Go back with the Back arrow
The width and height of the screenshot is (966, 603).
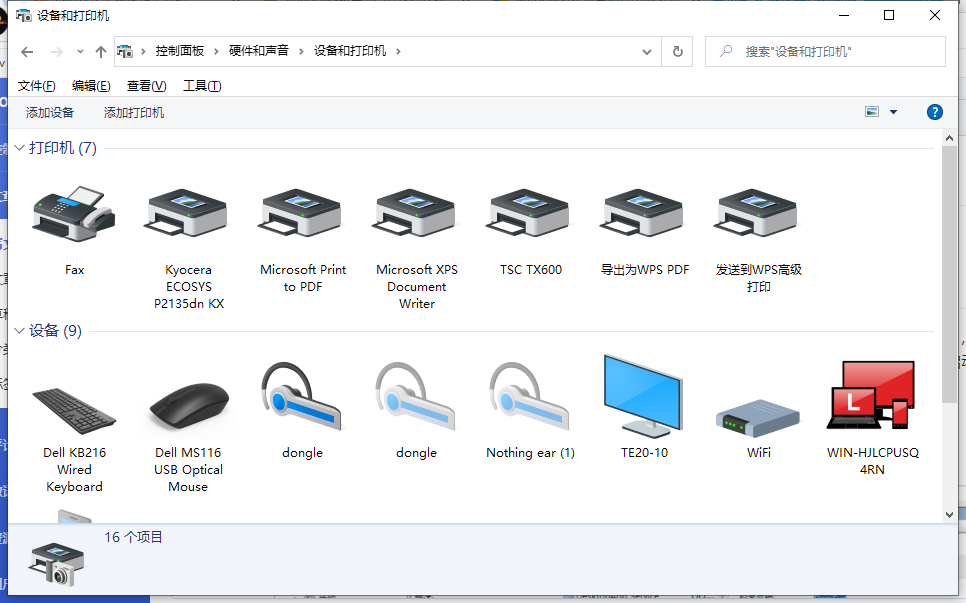[x=27, y=52]
